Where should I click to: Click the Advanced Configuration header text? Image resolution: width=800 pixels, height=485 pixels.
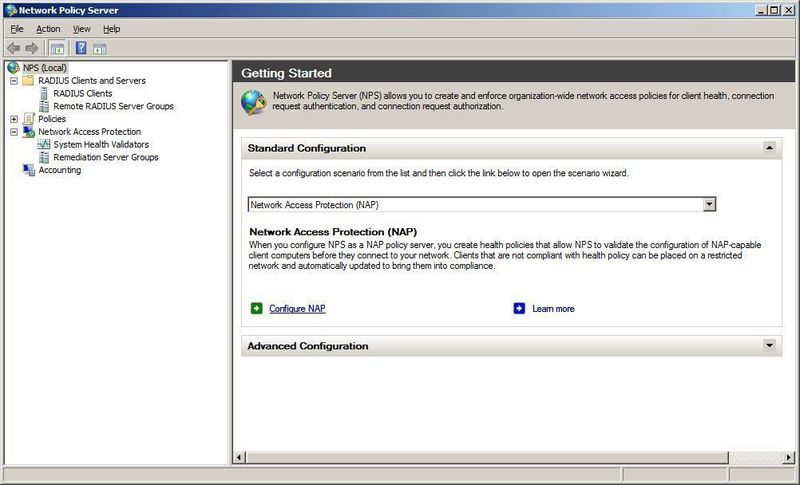pyautogui.click(x=308, y=346)
